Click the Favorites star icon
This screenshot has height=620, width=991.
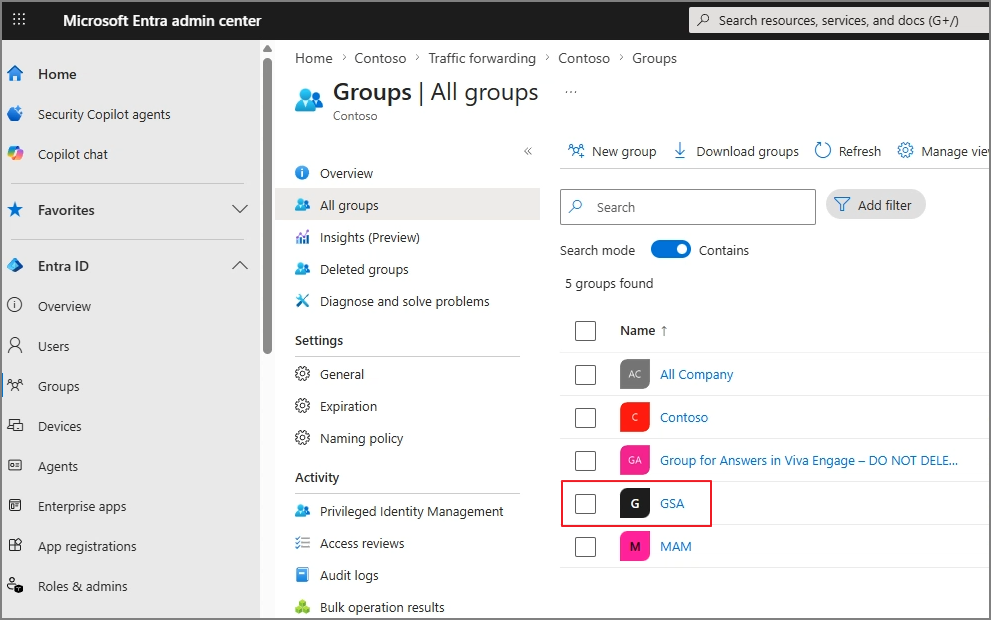(x=15, y=209)
